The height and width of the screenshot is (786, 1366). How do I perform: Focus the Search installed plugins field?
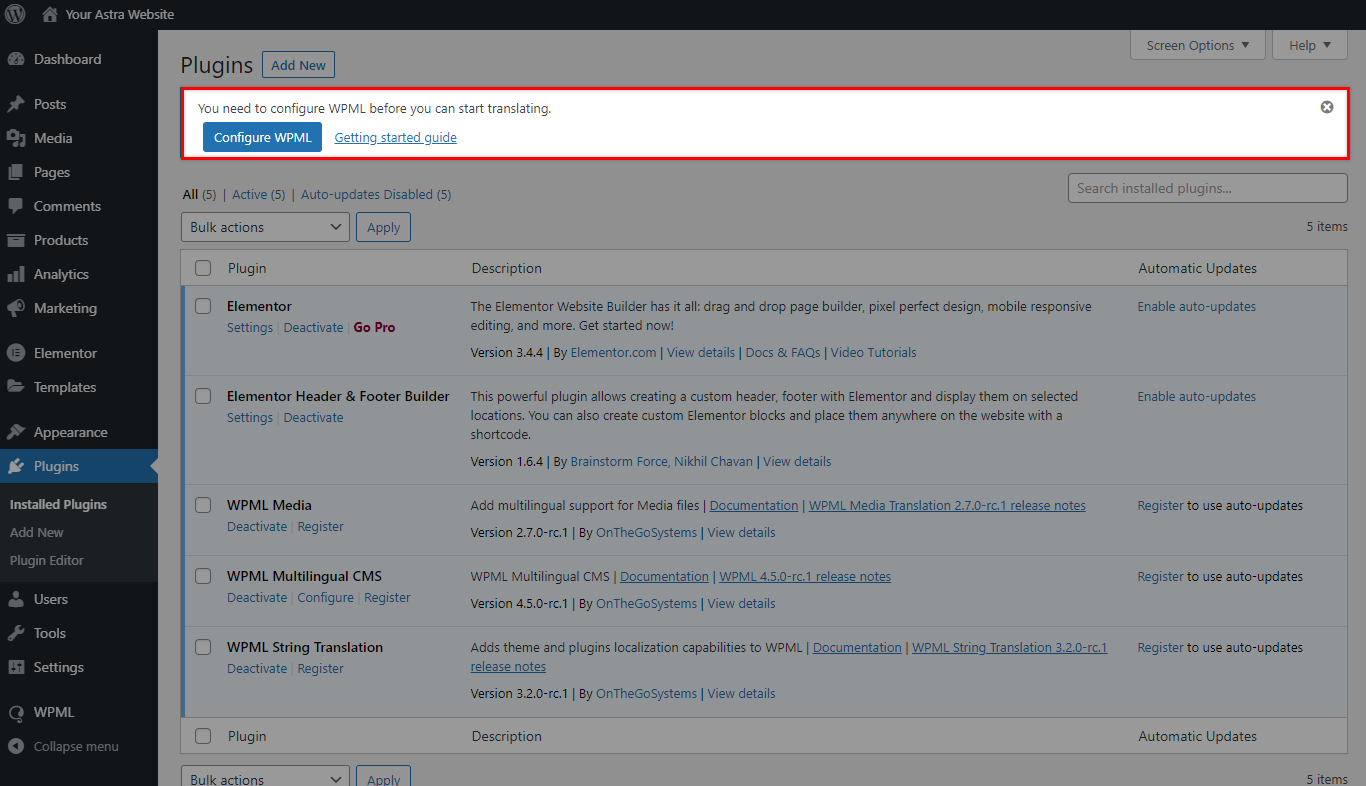point(1207,188)
